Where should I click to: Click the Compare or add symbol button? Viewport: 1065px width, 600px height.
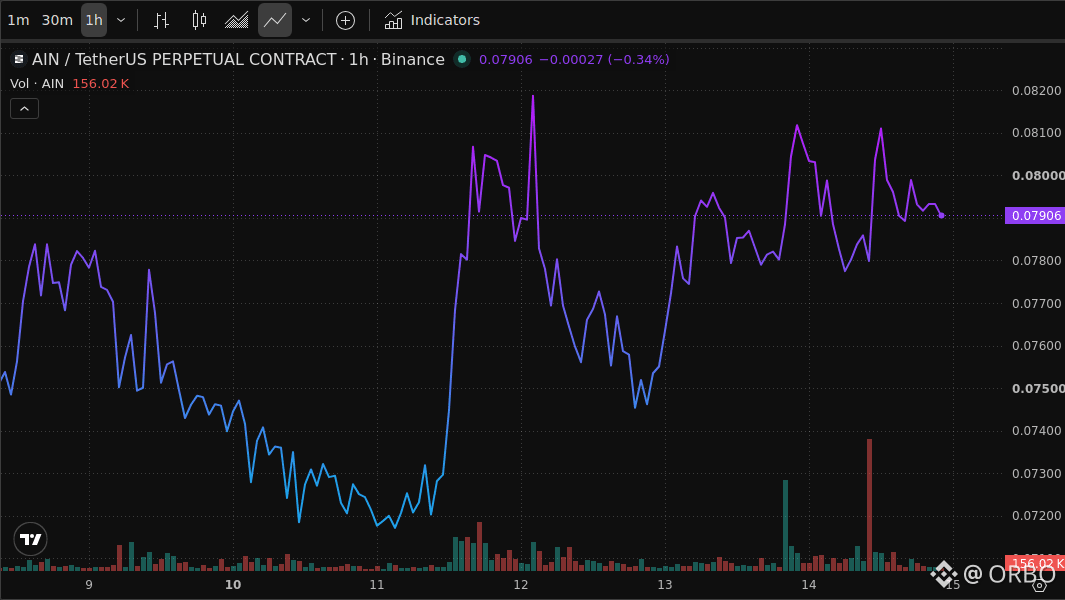click(x=345, y=20)
